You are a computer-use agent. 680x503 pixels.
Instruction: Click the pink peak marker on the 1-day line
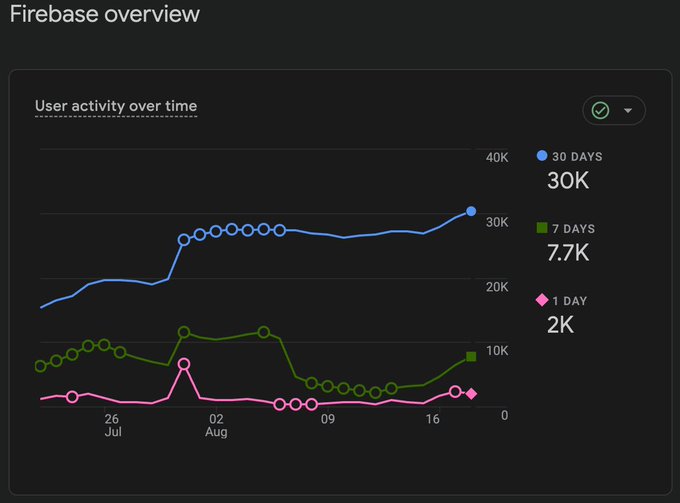[184, 364]
